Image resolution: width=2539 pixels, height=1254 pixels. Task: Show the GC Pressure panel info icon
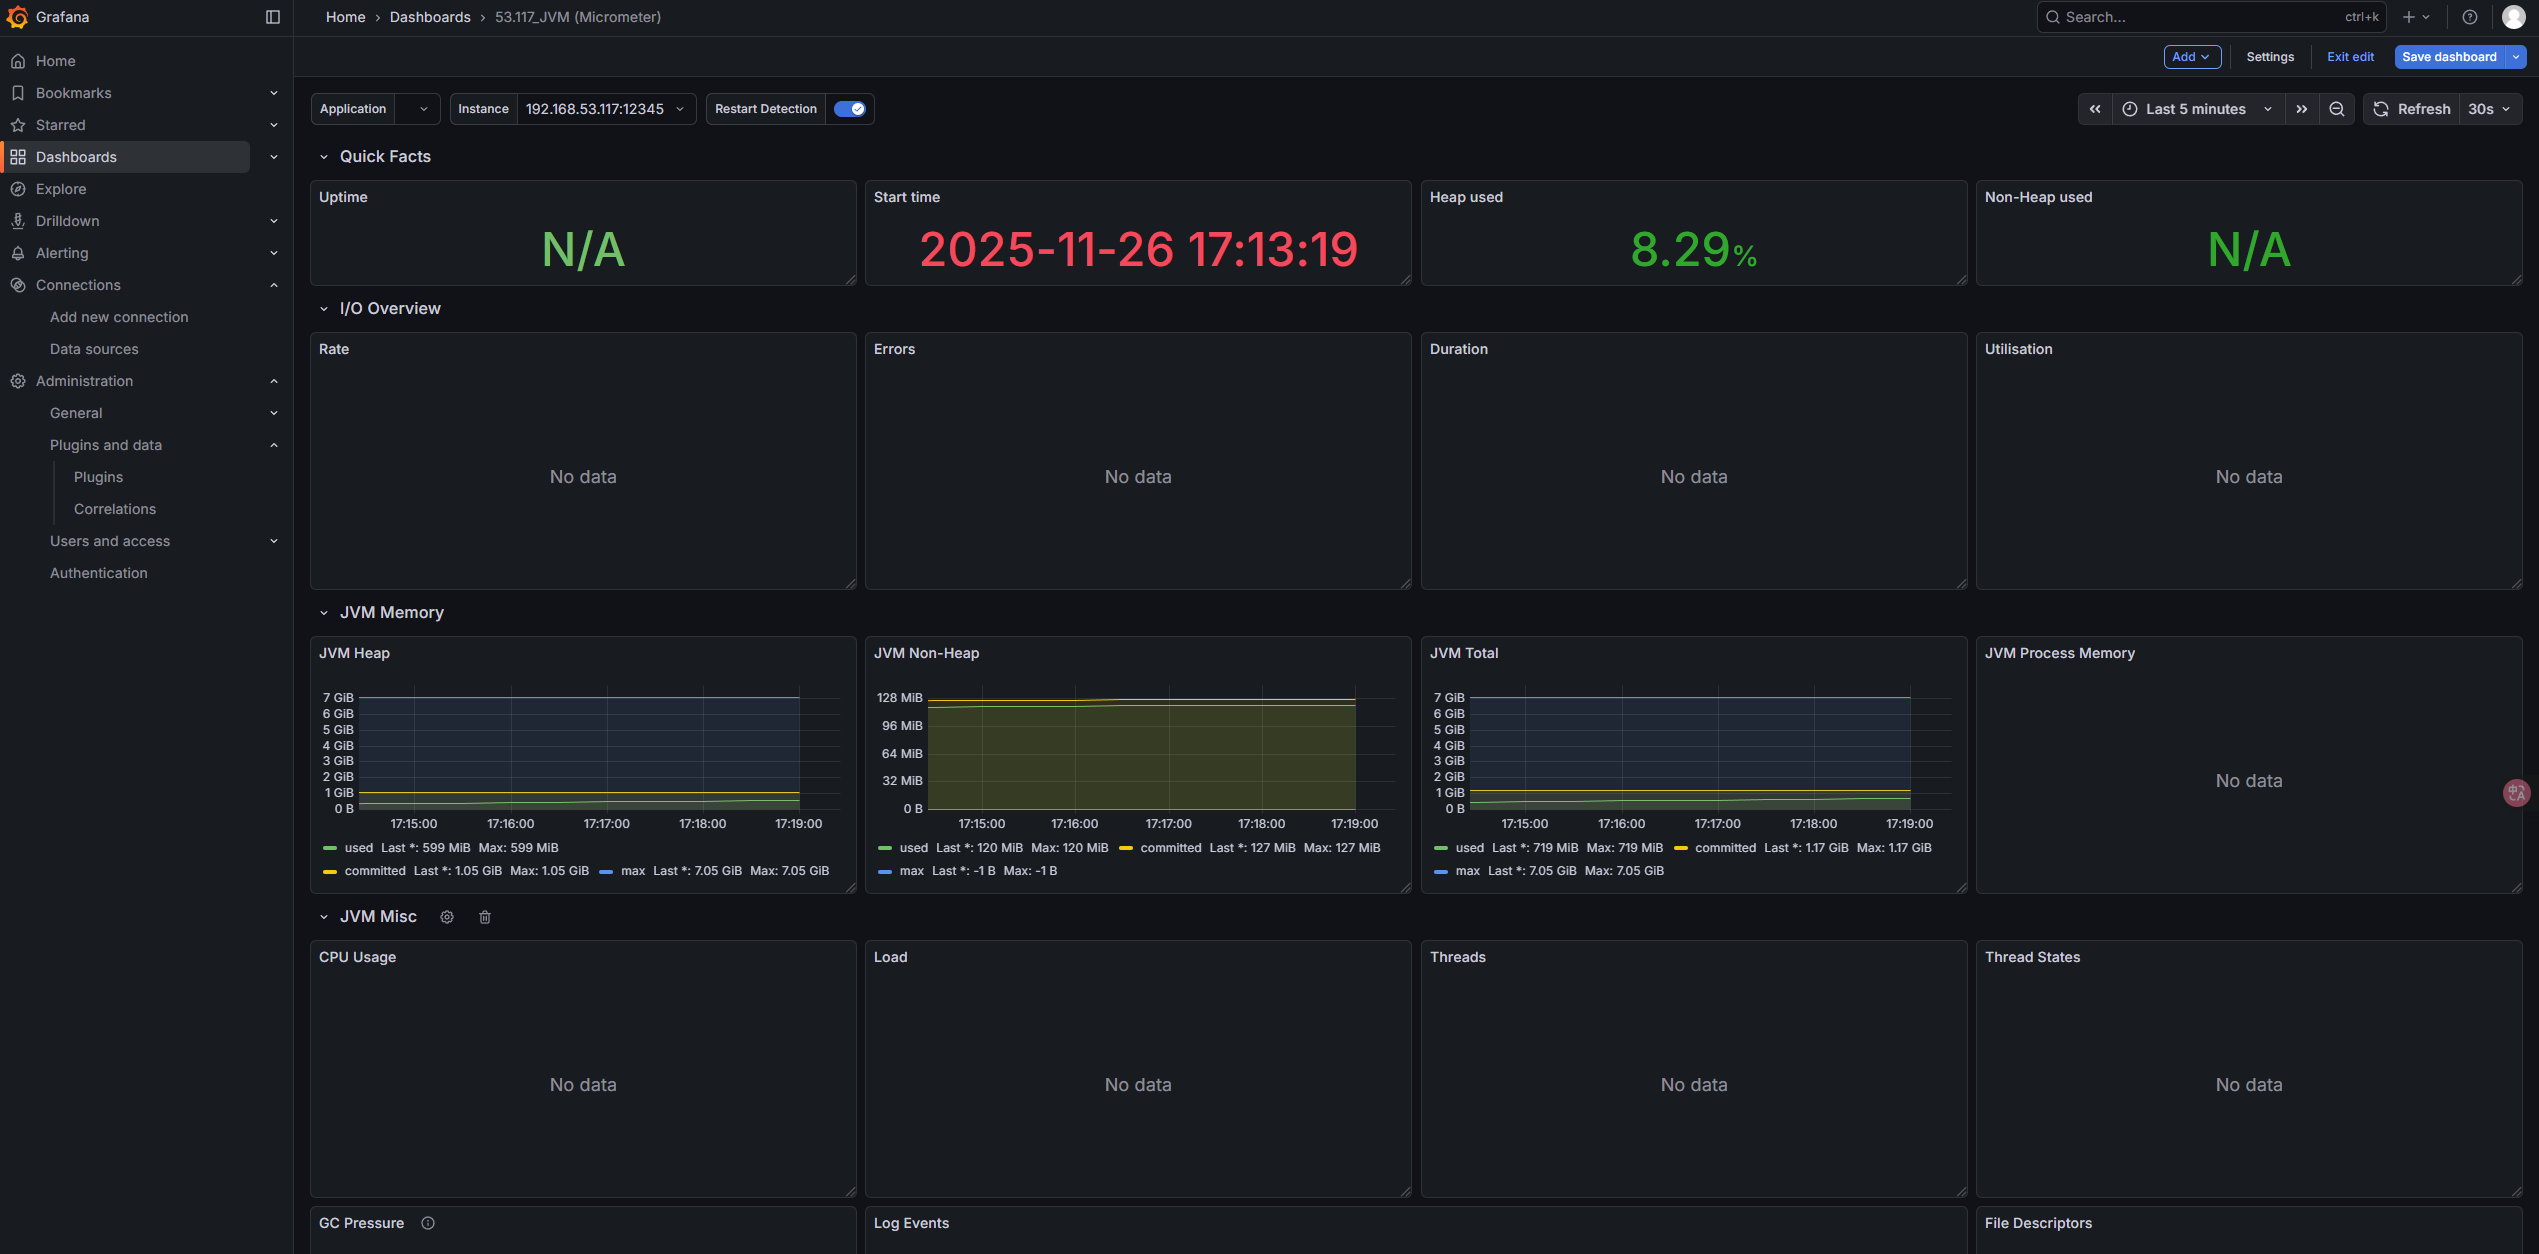428,1223
